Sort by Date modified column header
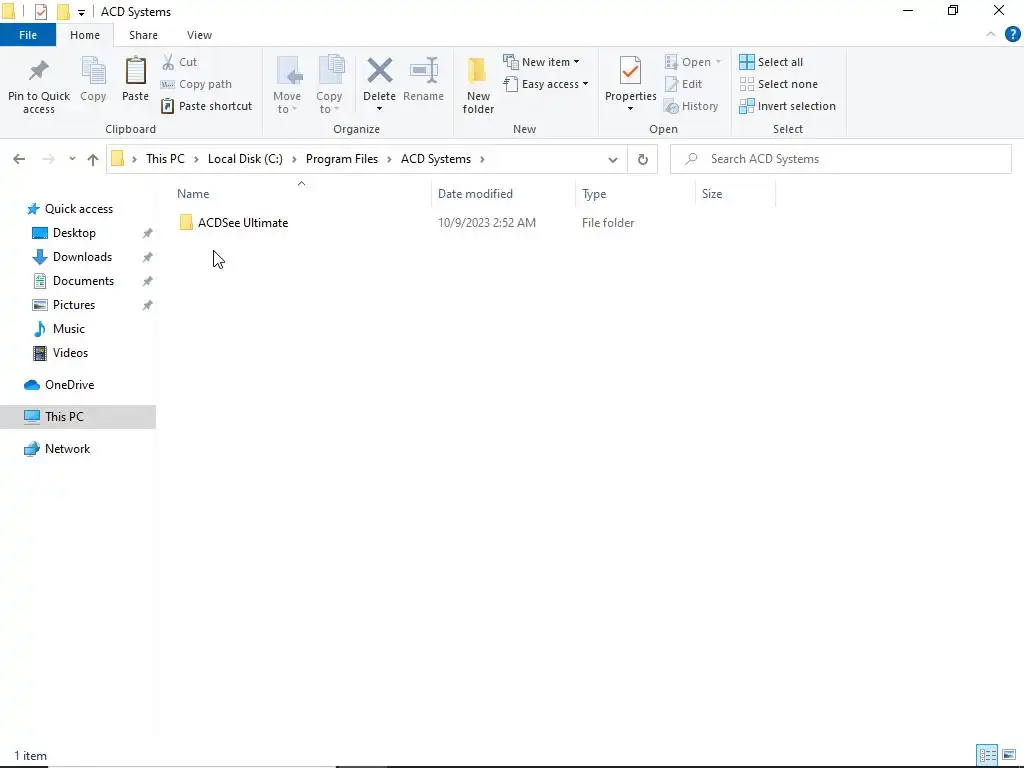 tap(503, 194)
